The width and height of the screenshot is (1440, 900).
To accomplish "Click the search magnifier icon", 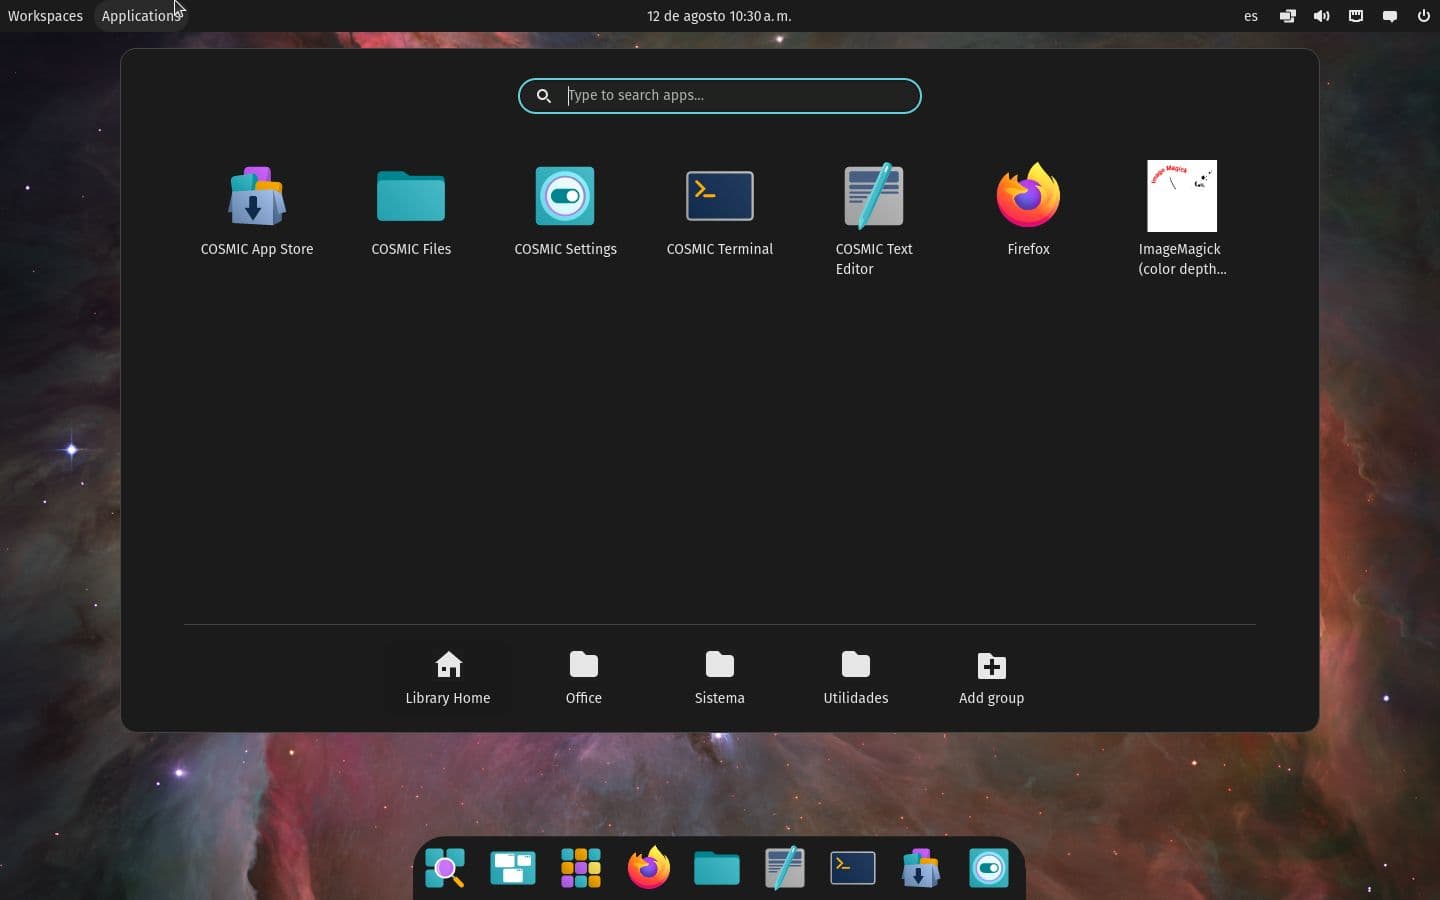I will pyautogui.click(x=544, y=96).
